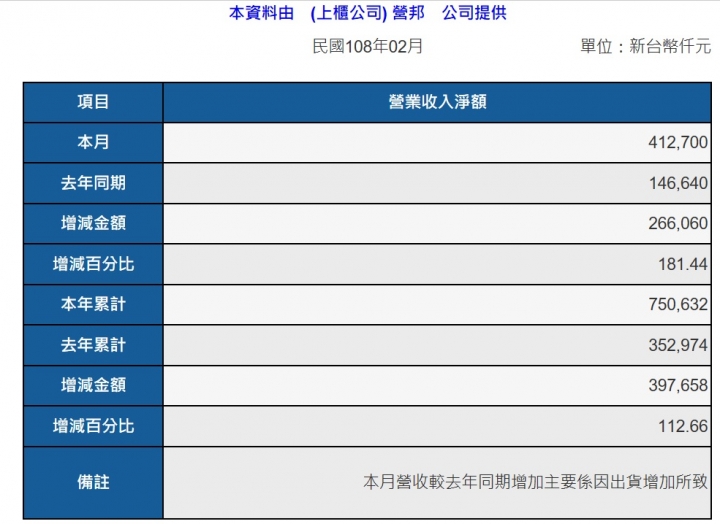This screenshot has width=720, height=524.
Task: Click the value 352,974
Action: click(678, 345)
